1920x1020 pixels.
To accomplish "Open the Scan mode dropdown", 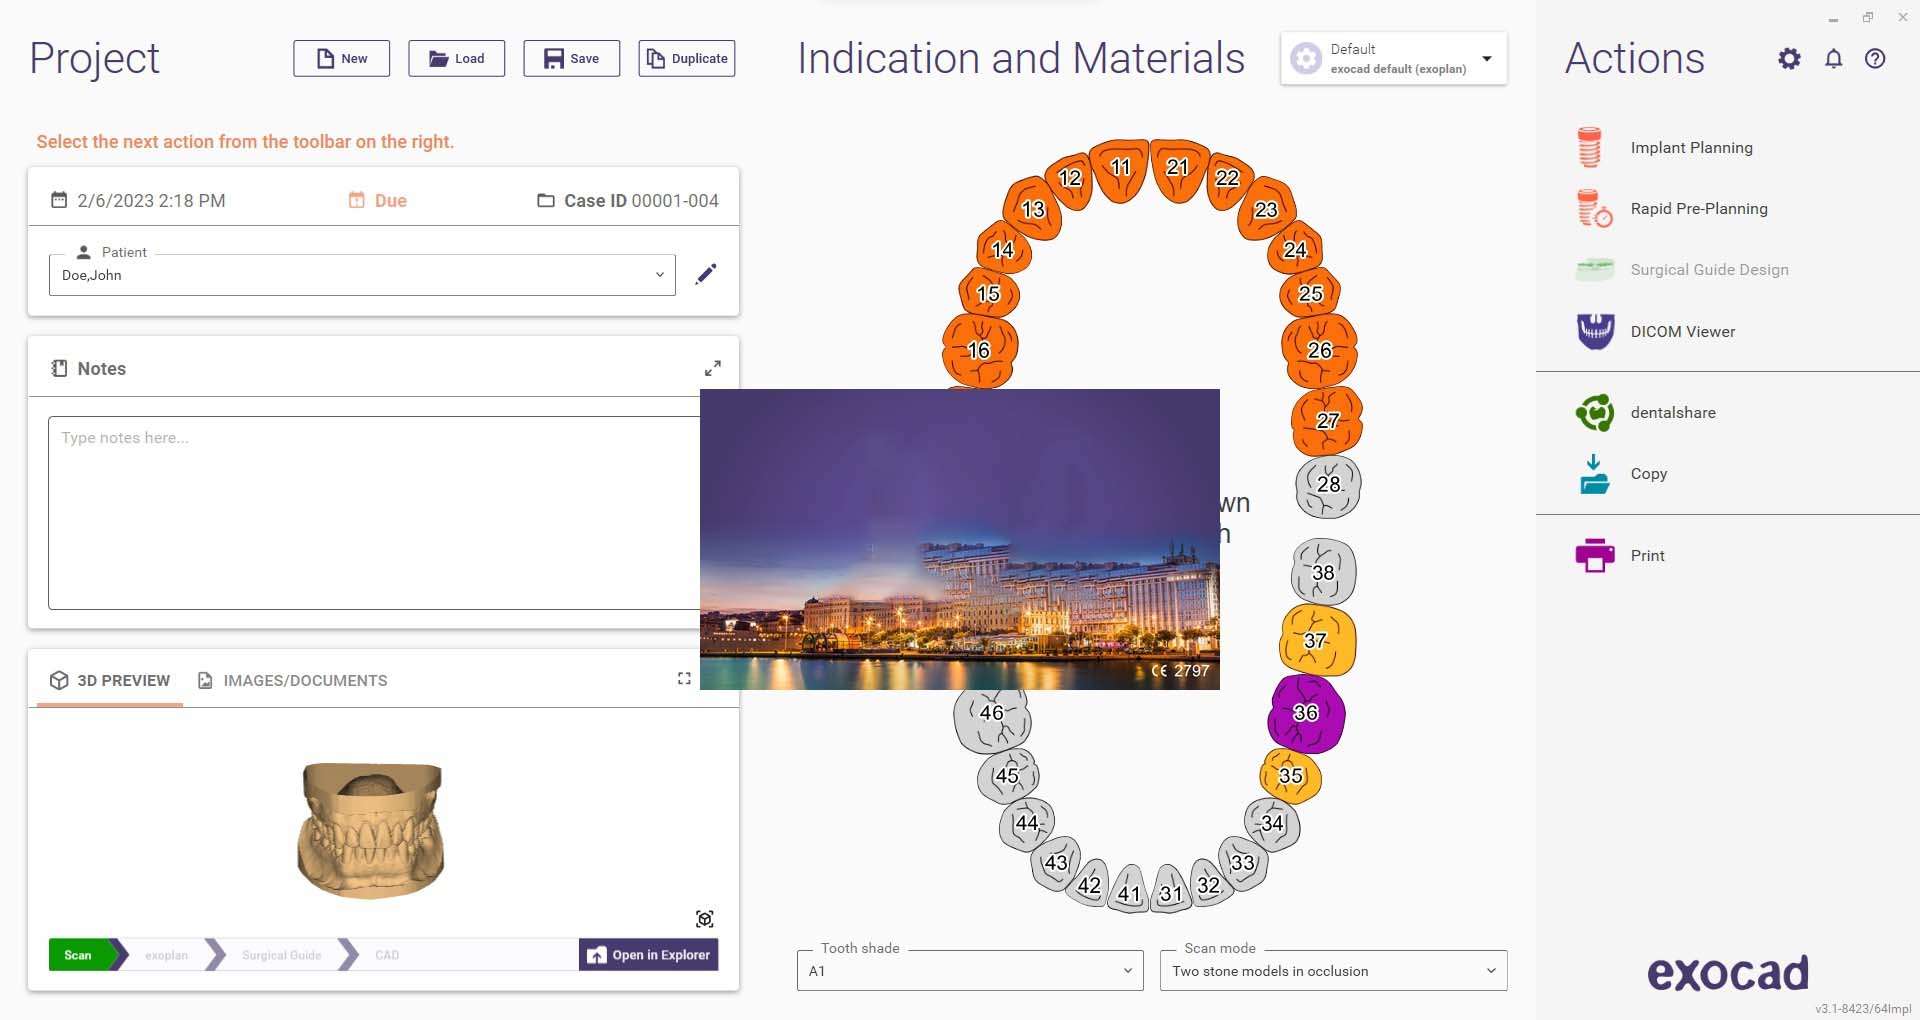I will [1332, 971].
